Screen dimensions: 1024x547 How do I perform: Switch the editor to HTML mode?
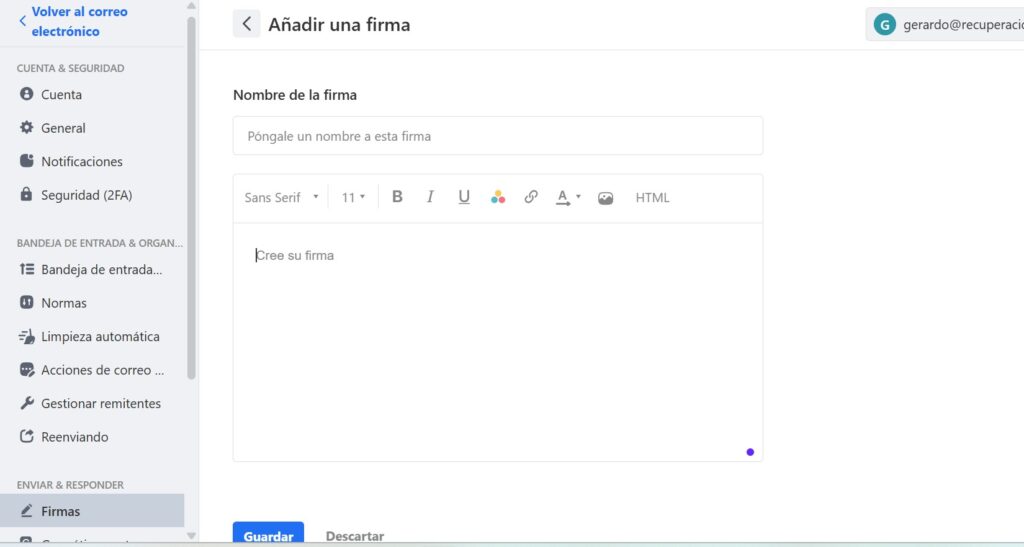tap(652, 198)
